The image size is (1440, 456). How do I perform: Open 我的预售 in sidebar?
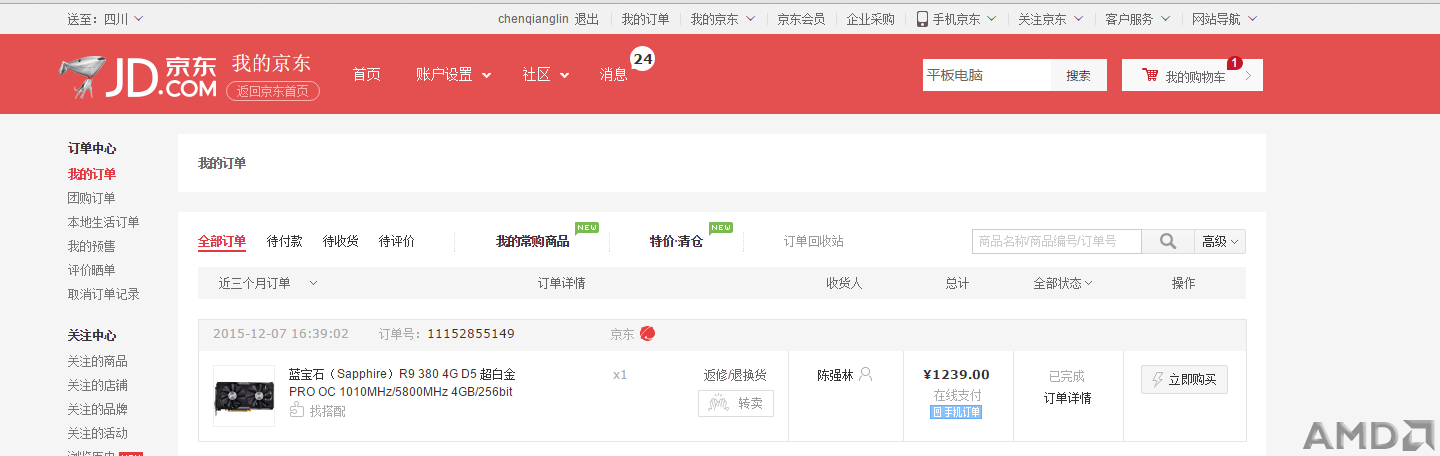point(92,246)
